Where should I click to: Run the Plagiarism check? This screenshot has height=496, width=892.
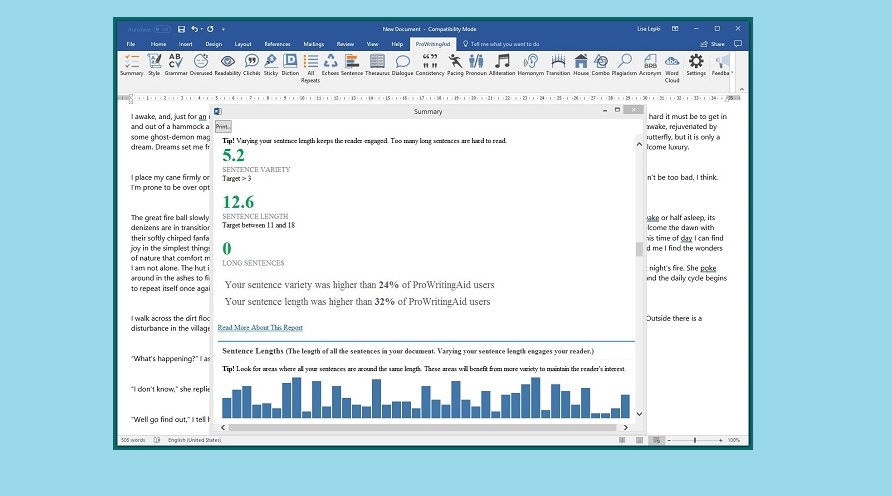click(624, 65)
